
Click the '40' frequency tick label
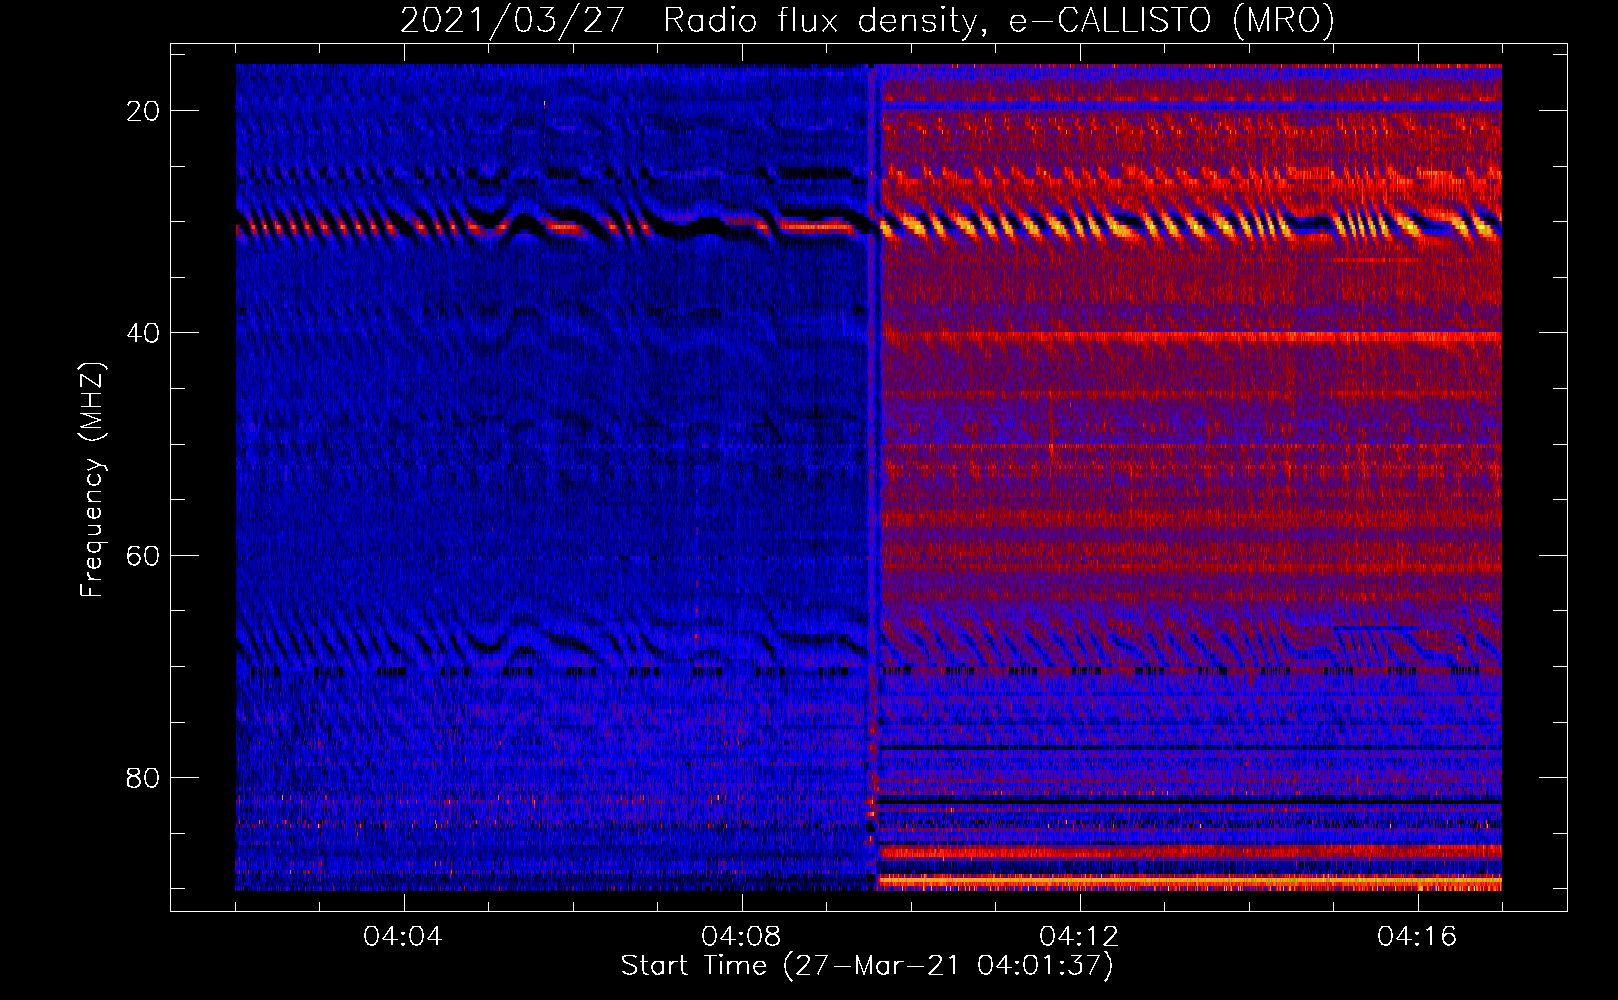[144, 333]
